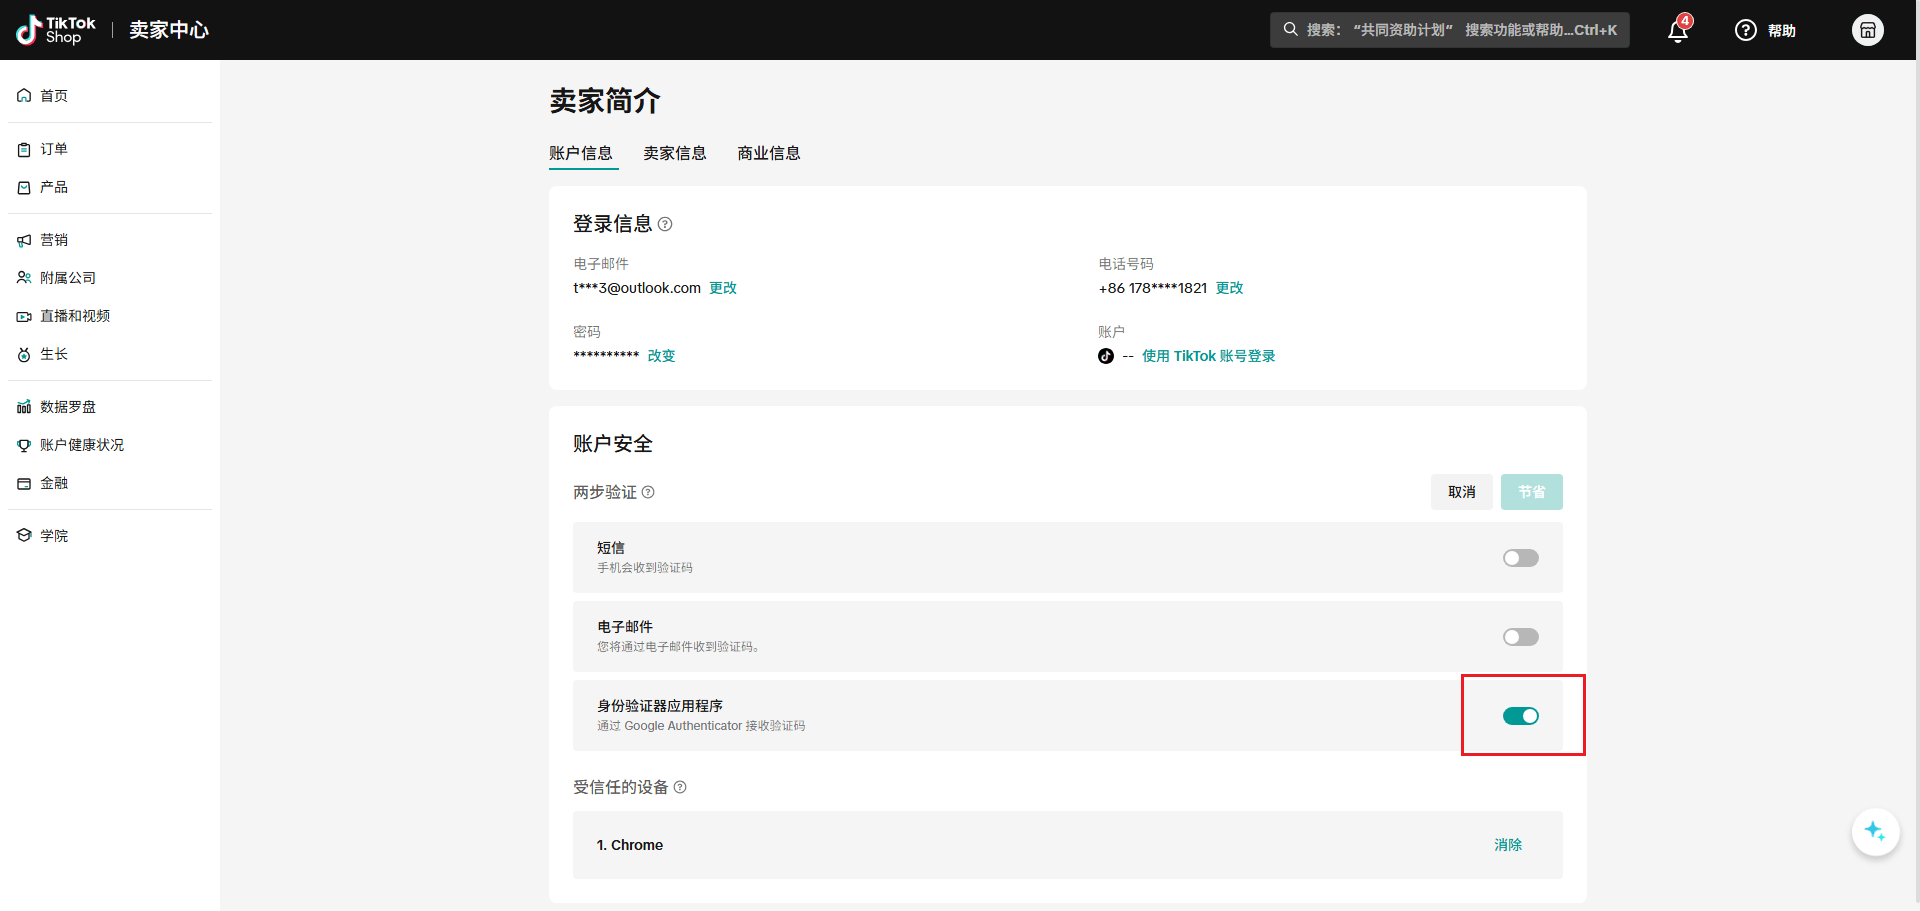This screenshot has height=911, width=1920.
Task: Turn on the 电子邮件 verification toggle
Action: point(1520,637)
